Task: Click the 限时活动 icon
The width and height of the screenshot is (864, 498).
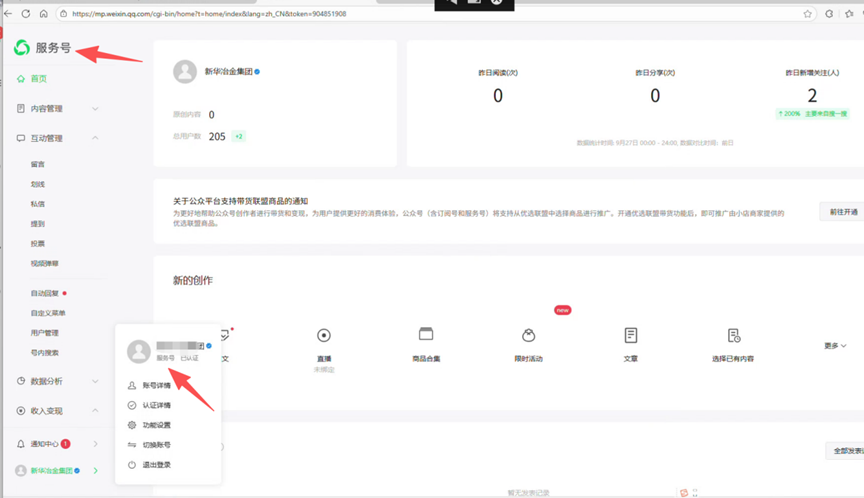Action: pyautogui.click(x=528, y=335)
